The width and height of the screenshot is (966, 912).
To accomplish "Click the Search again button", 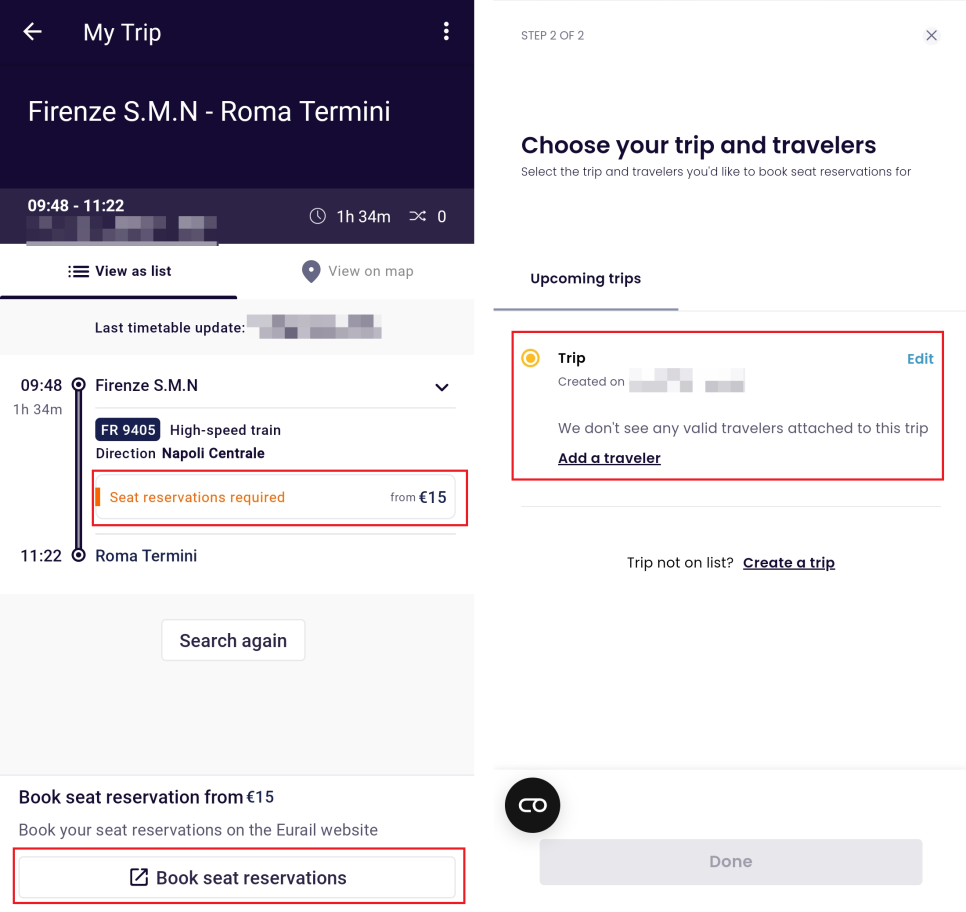I will tap(233, 640).
